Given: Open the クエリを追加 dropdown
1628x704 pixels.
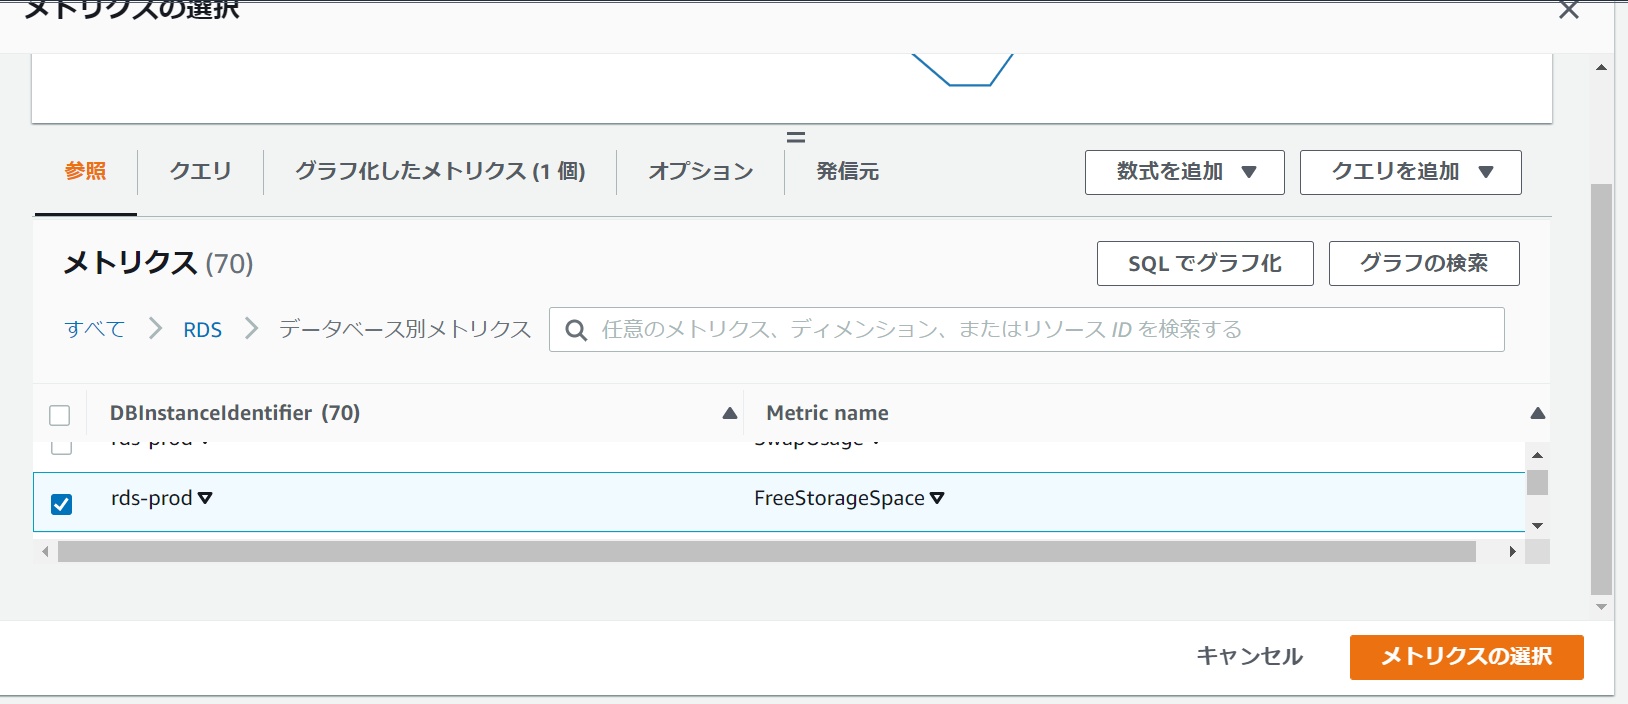Looking at the screenshot, I should [x=1411, y=172].
